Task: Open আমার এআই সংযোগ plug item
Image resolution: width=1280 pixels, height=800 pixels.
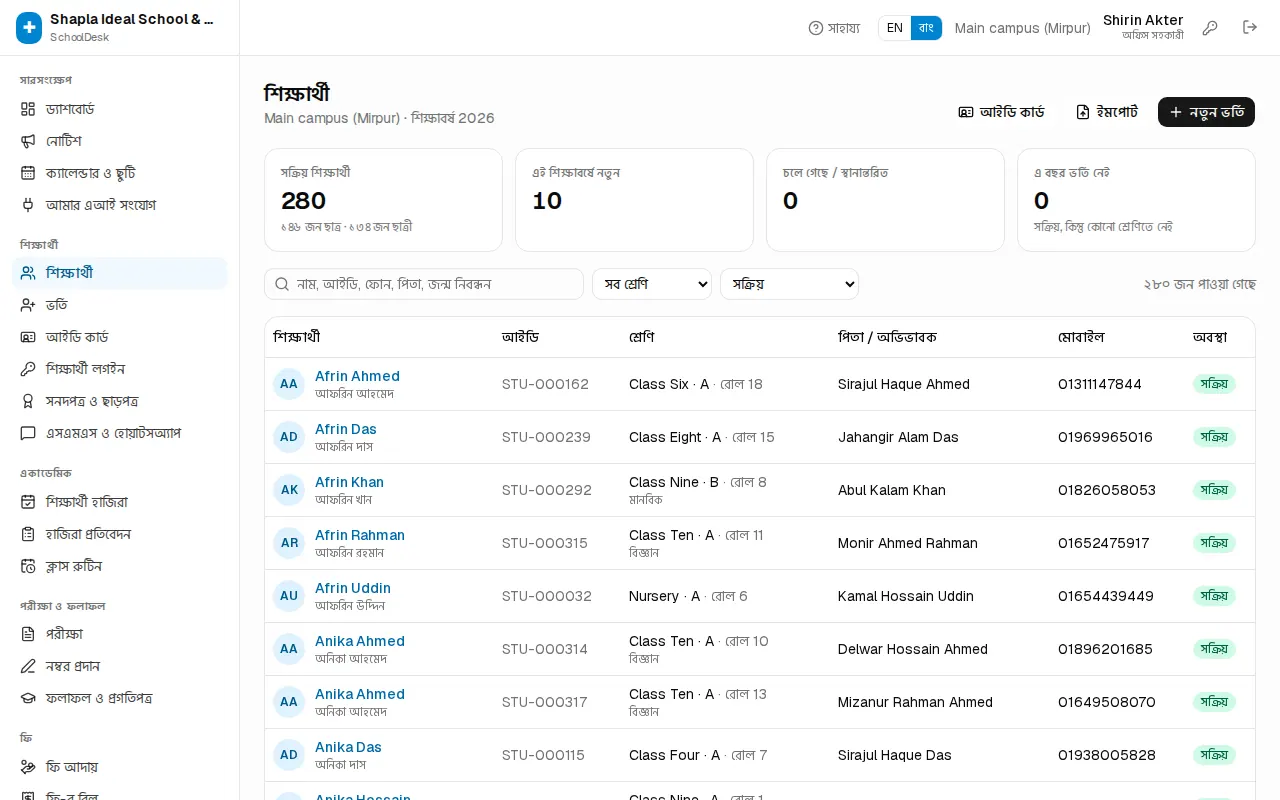Action: coord(120,205)
